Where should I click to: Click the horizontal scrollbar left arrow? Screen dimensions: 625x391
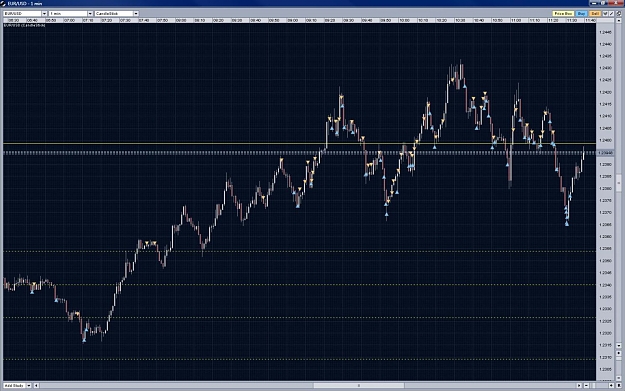[x=36, y=385]
